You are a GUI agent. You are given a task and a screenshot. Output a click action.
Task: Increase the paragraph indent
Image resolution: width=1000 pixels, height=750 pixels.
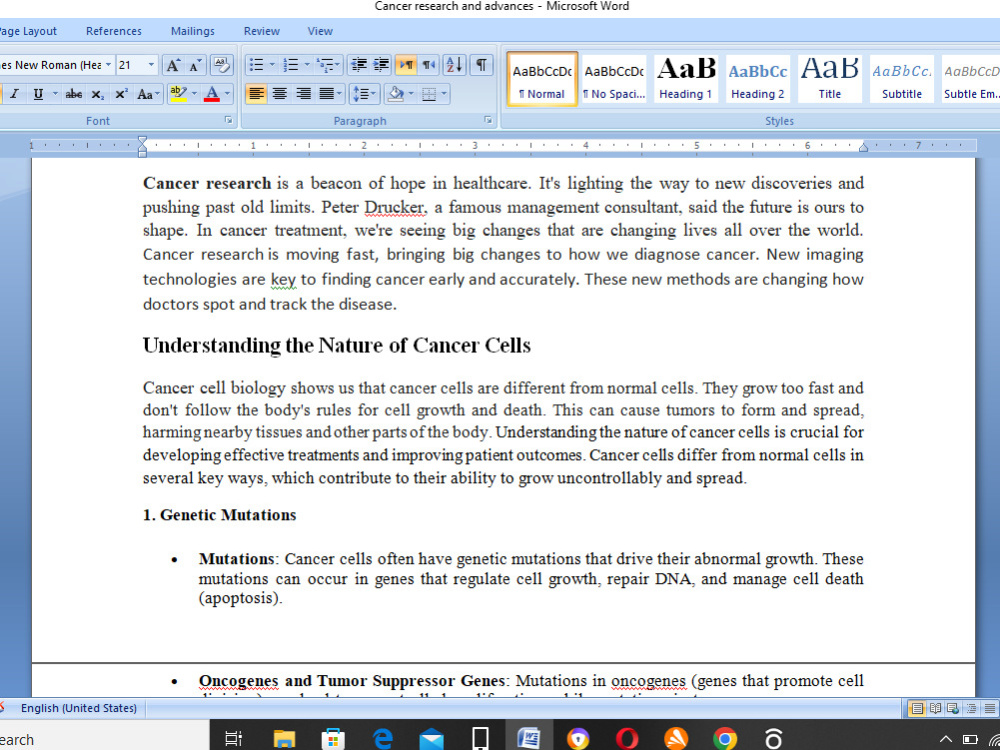381,65
